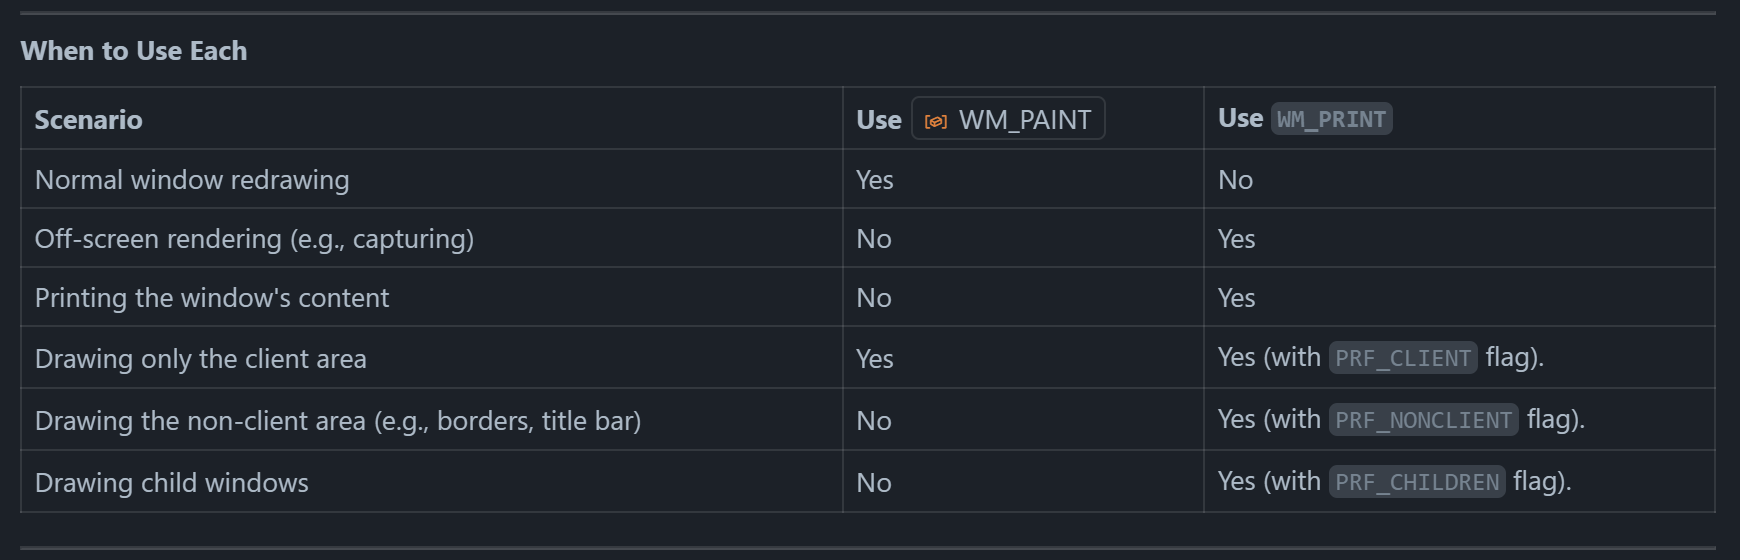Click the PRF_CHILDREN flag code chip
1740x560 pixels.
pyautogui.click(x=1416, y=482)
